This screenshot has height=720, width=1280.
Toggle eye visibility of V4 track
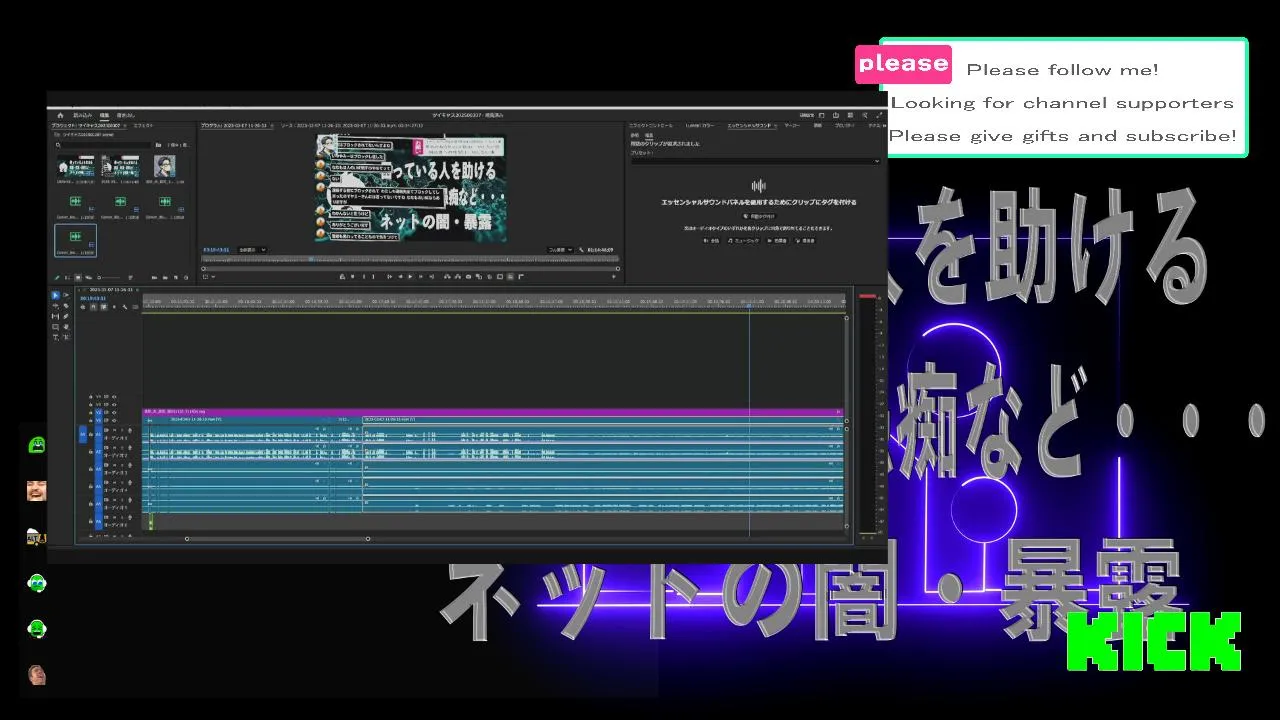[114, 397]
